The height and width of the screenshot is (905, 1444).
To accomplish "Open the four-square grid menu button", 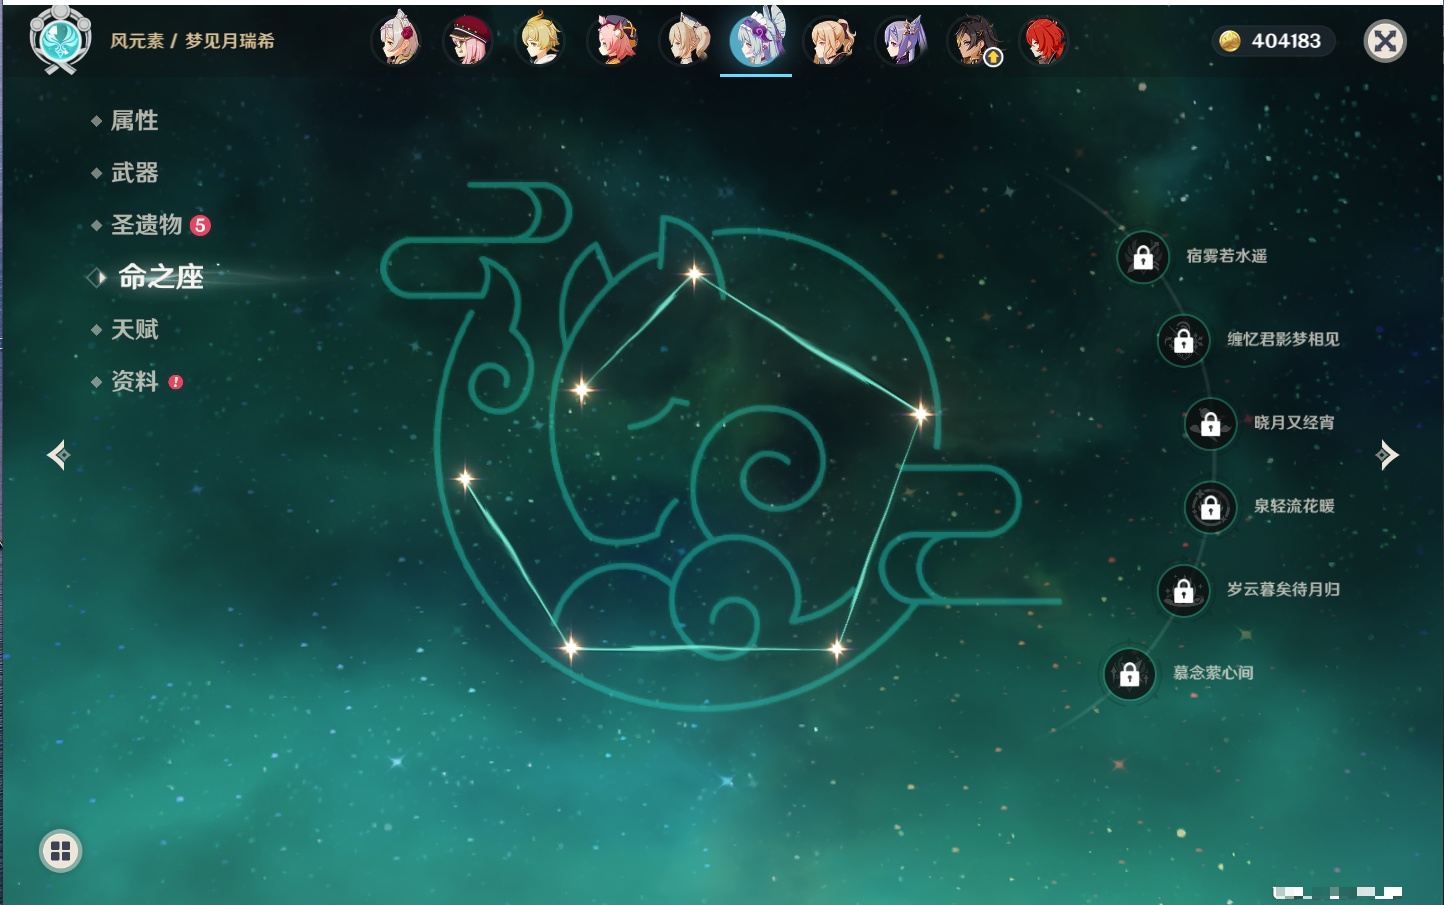I will click(x=60, y=851).
